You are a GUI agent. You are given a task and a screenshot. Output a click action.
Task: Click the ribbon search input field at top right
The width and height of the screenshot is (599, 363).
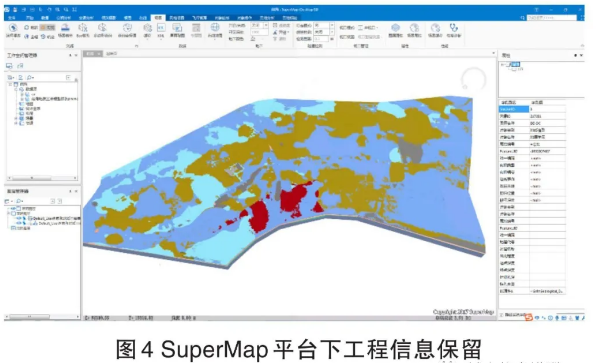coord(552,18)
